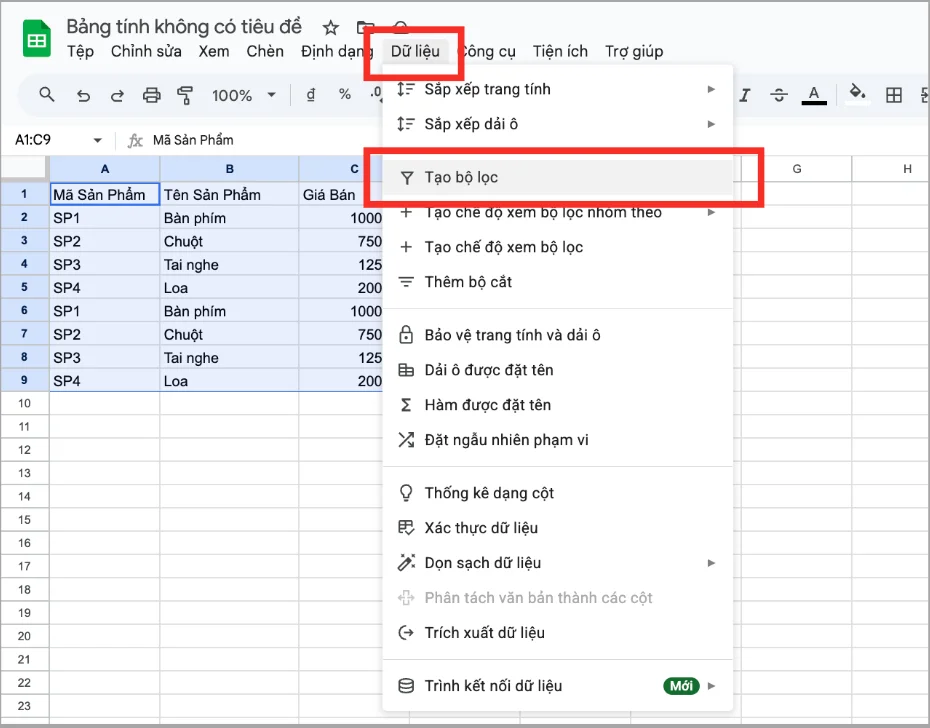Open the Chèn menu
Viewport: 930px width, 728px height.
265,52
